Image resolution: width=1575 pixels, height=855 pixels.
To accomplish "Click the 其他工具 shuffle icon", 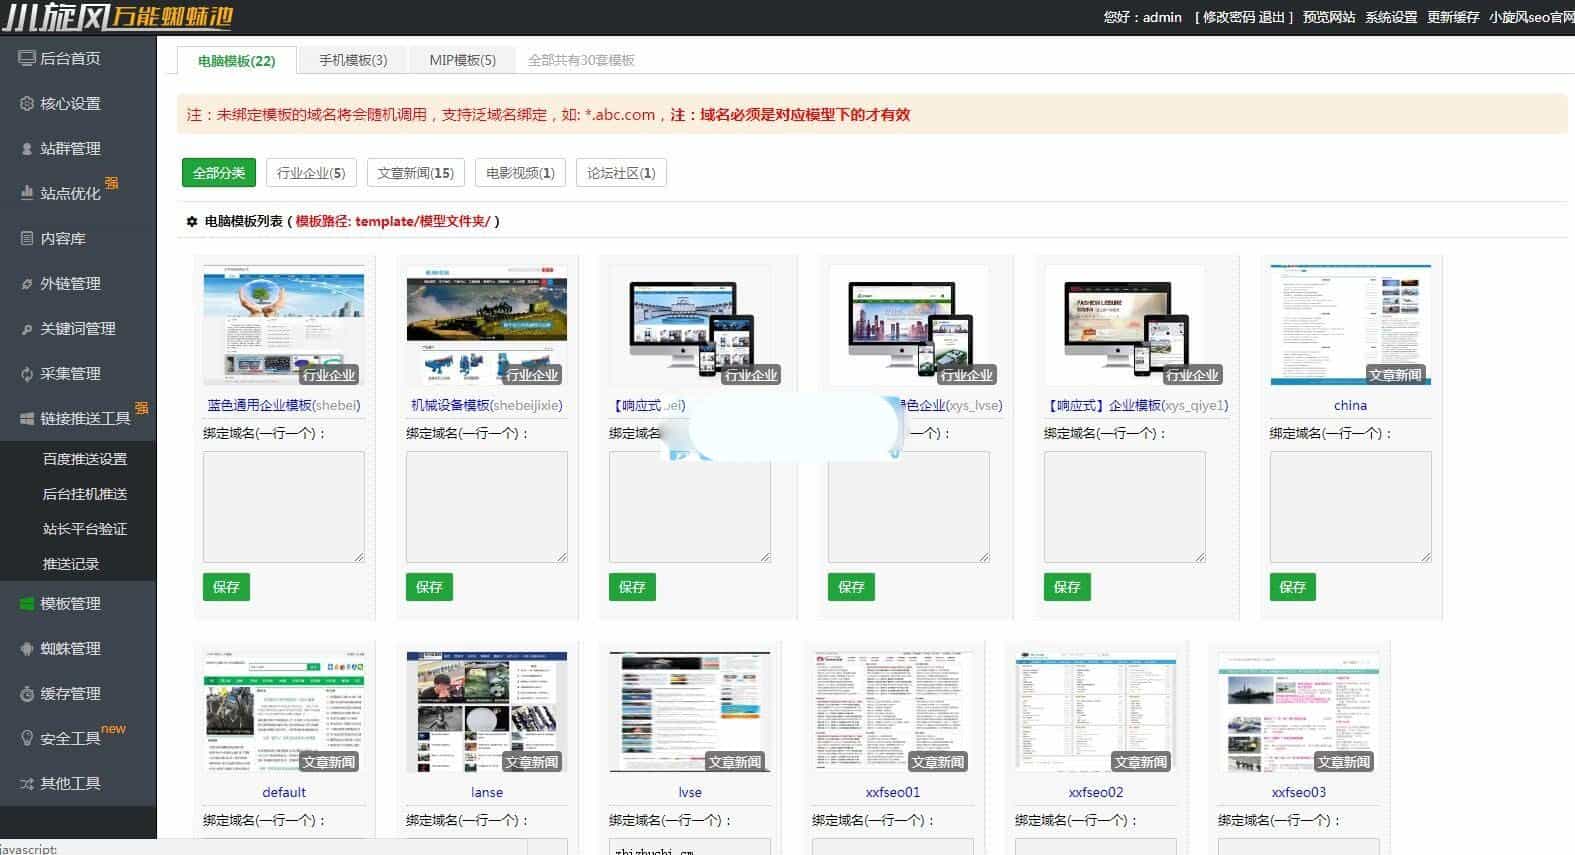I will (x=27, y=783).
